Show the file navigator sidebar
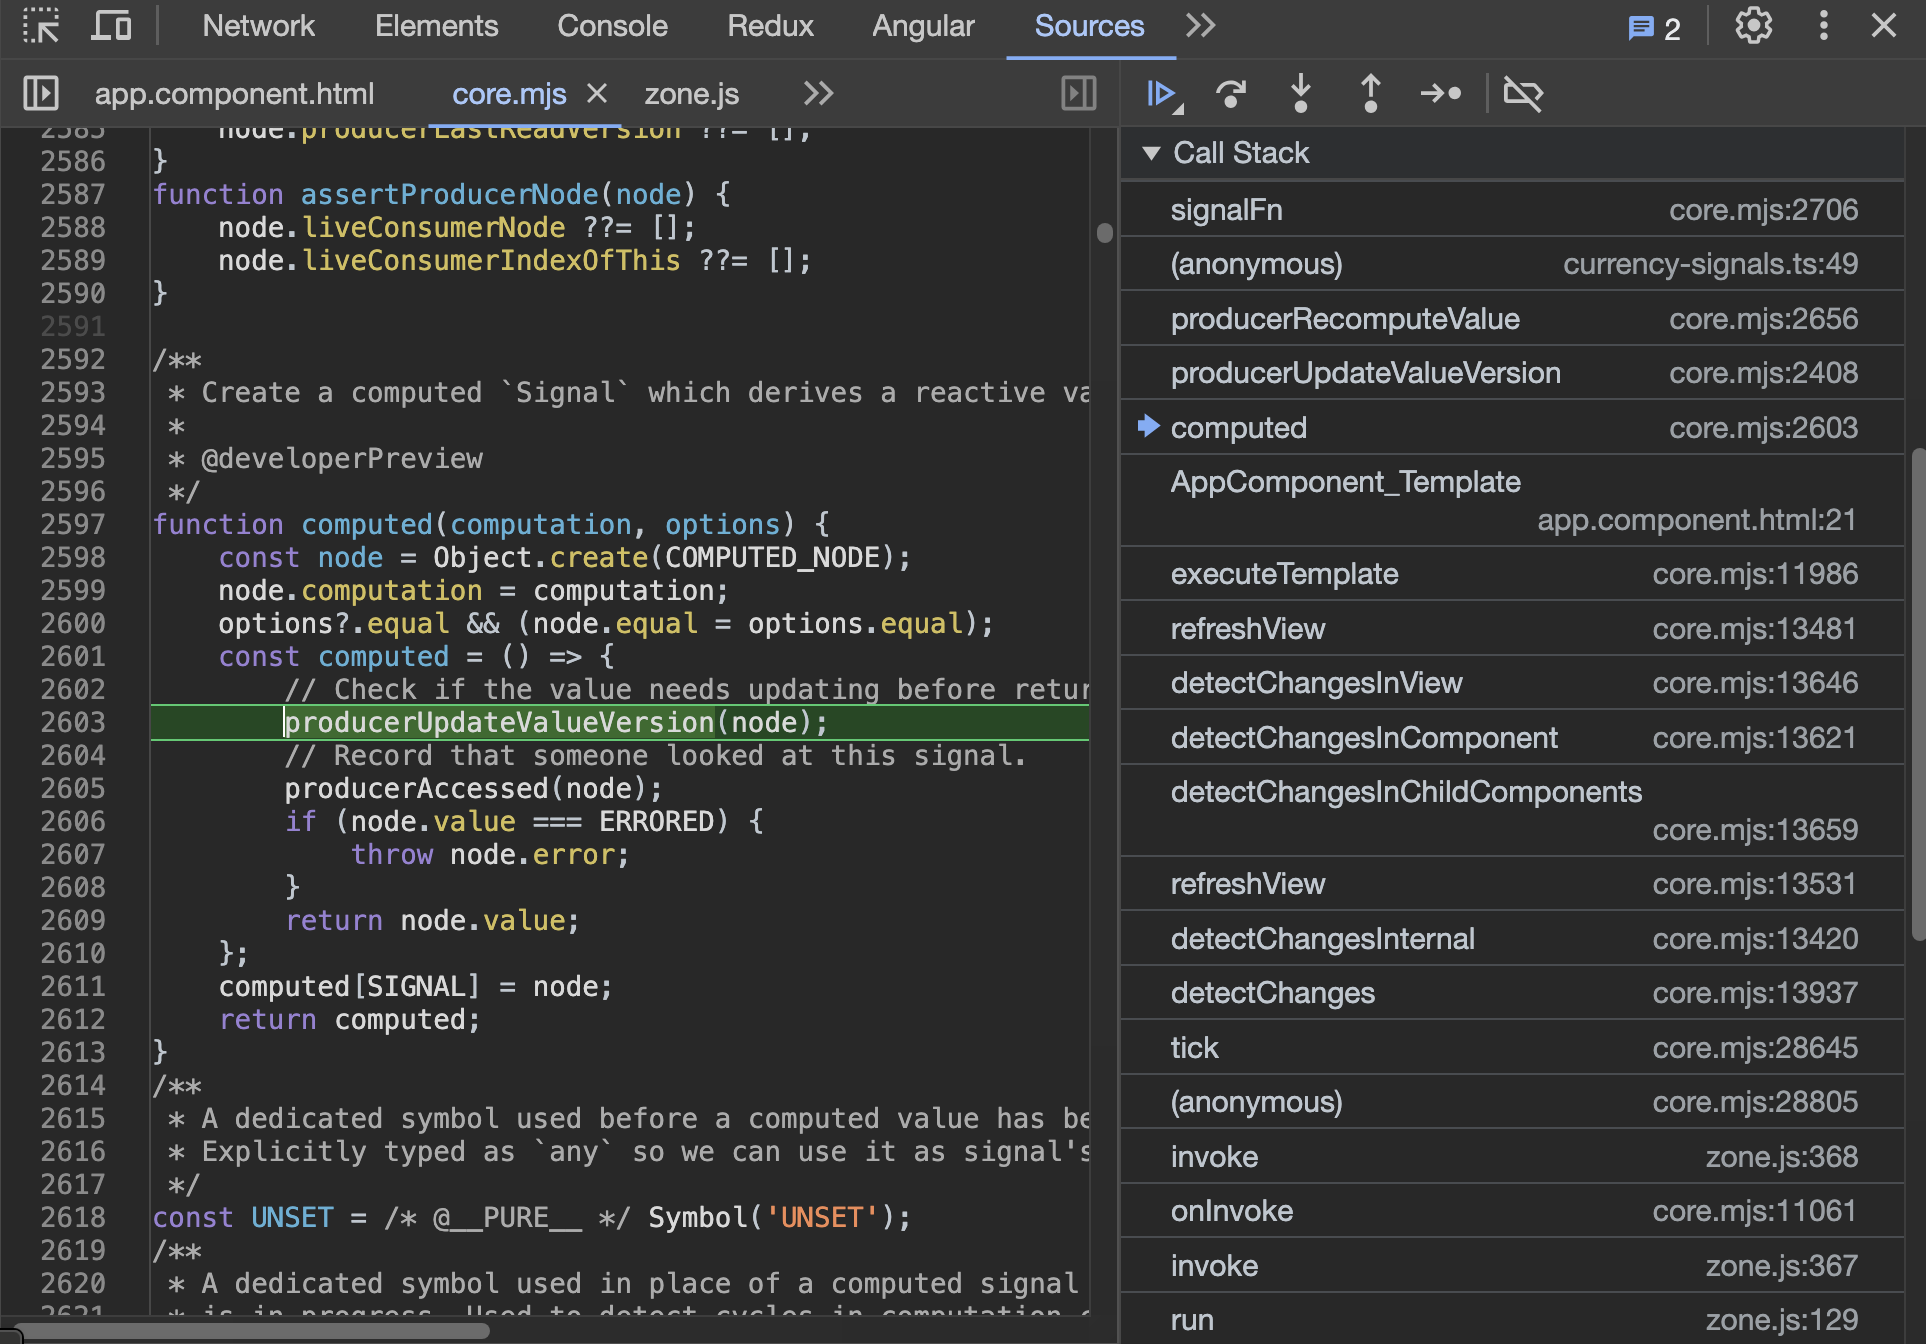The image size is (1926, 1344). click(x=41, y=94)
